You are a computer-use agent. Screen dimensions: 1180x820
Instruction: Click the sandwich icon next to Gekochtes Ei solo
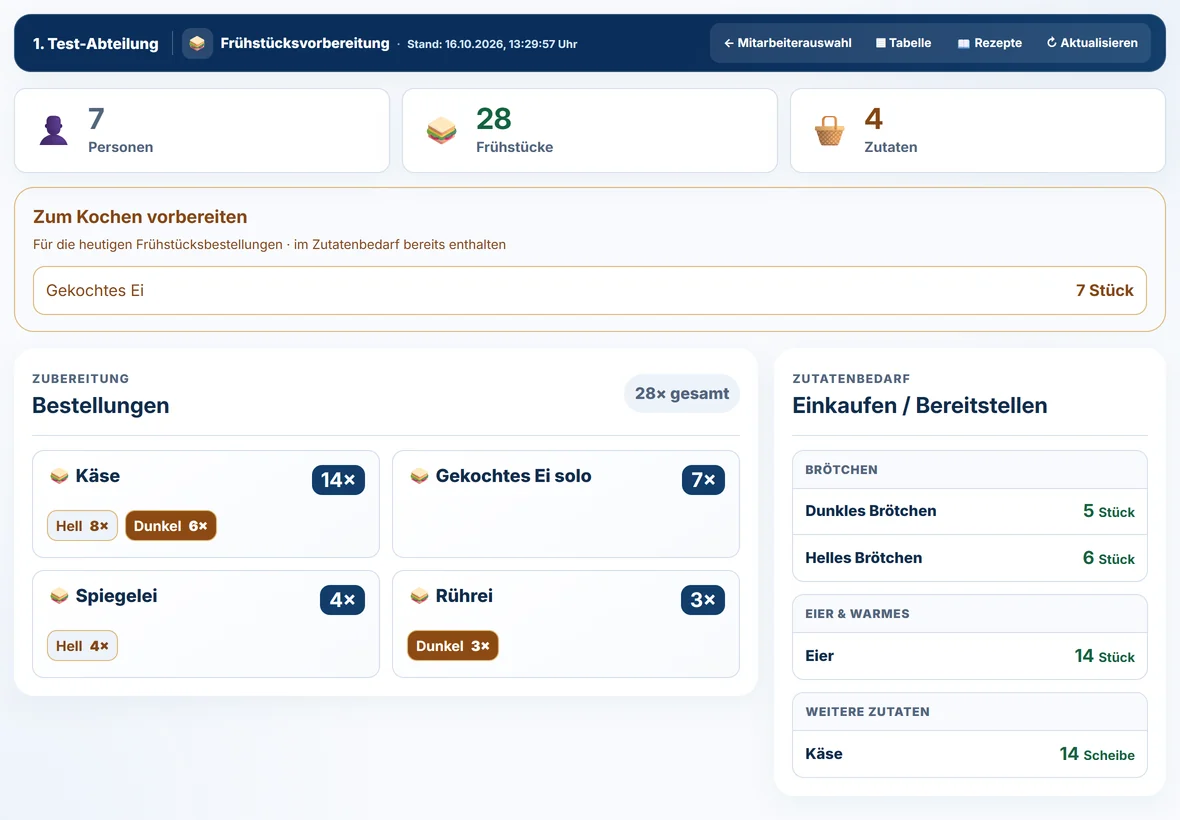(419, 476)
